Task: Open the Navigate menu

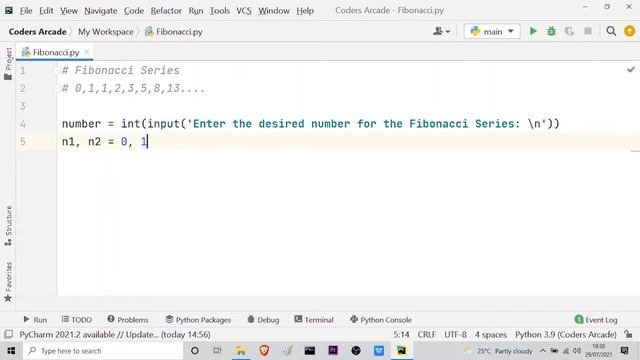Action: [101, 11]
